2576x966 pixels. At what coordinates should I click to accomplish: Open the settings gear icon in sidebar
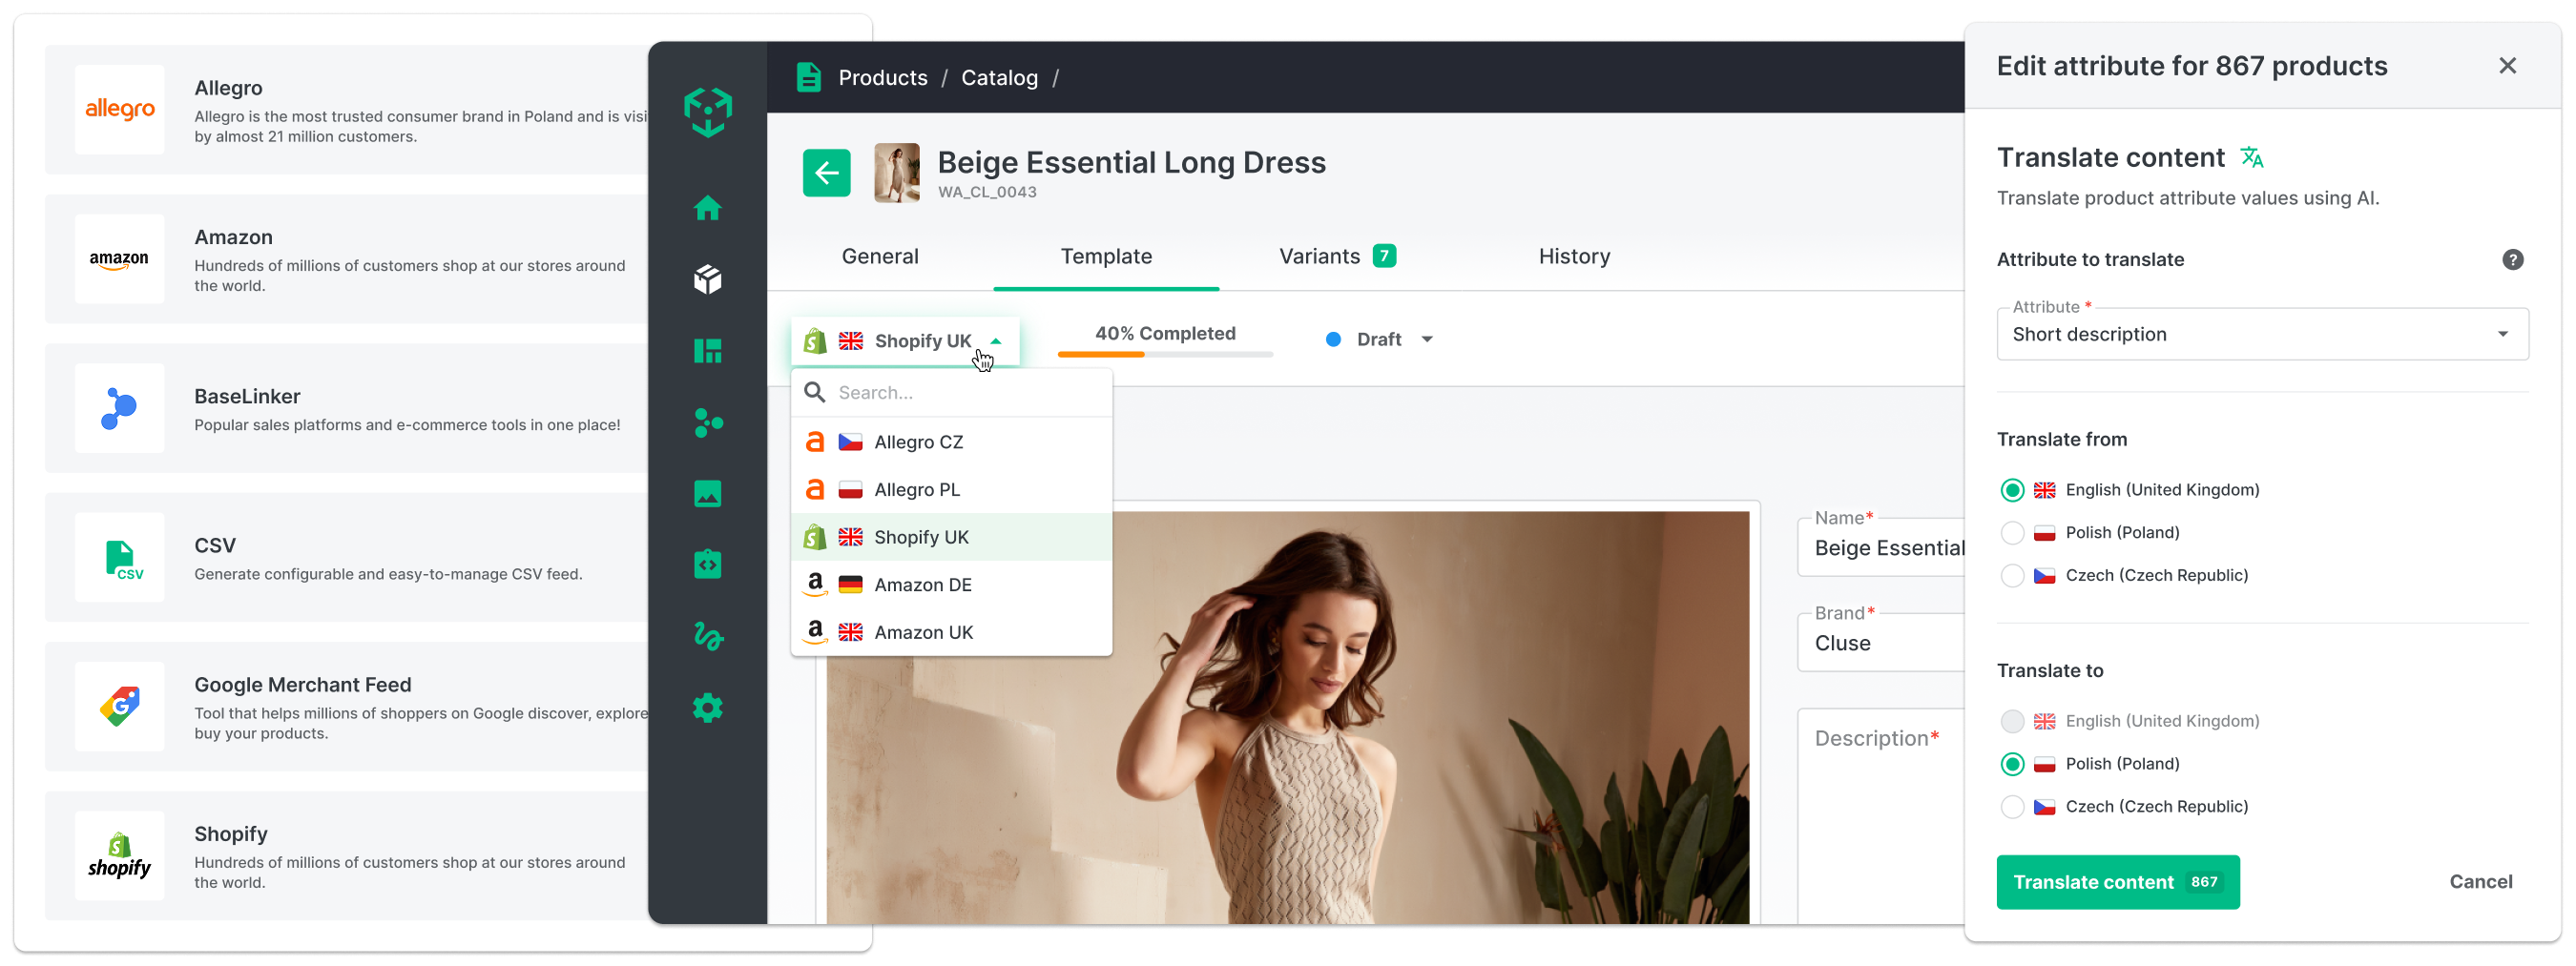(707, 708)
